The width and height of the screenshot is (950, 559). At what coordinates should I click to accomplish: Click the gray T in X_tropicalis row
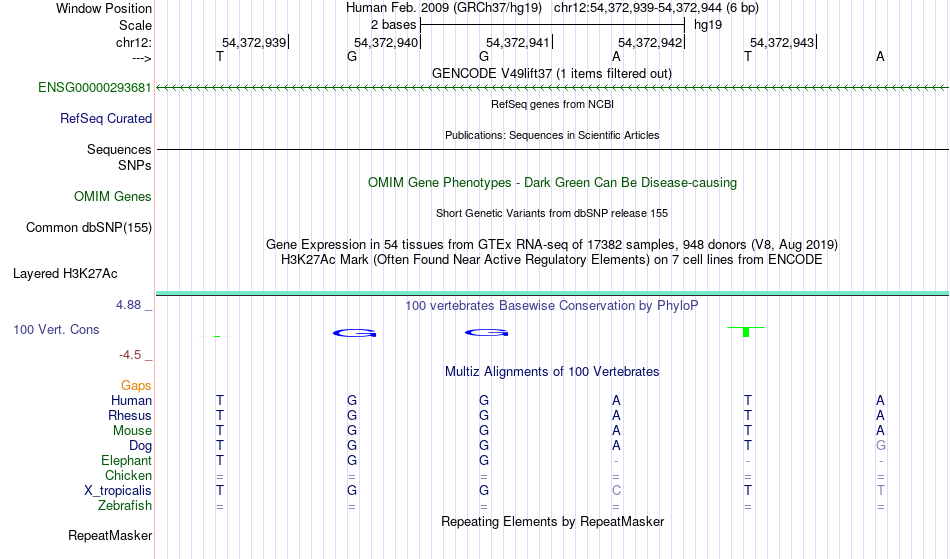880,491
